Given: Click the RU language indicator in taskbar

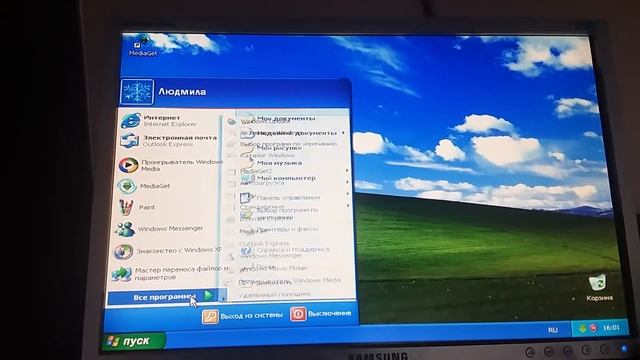Looking at the screenshot, I should [553, 330].
